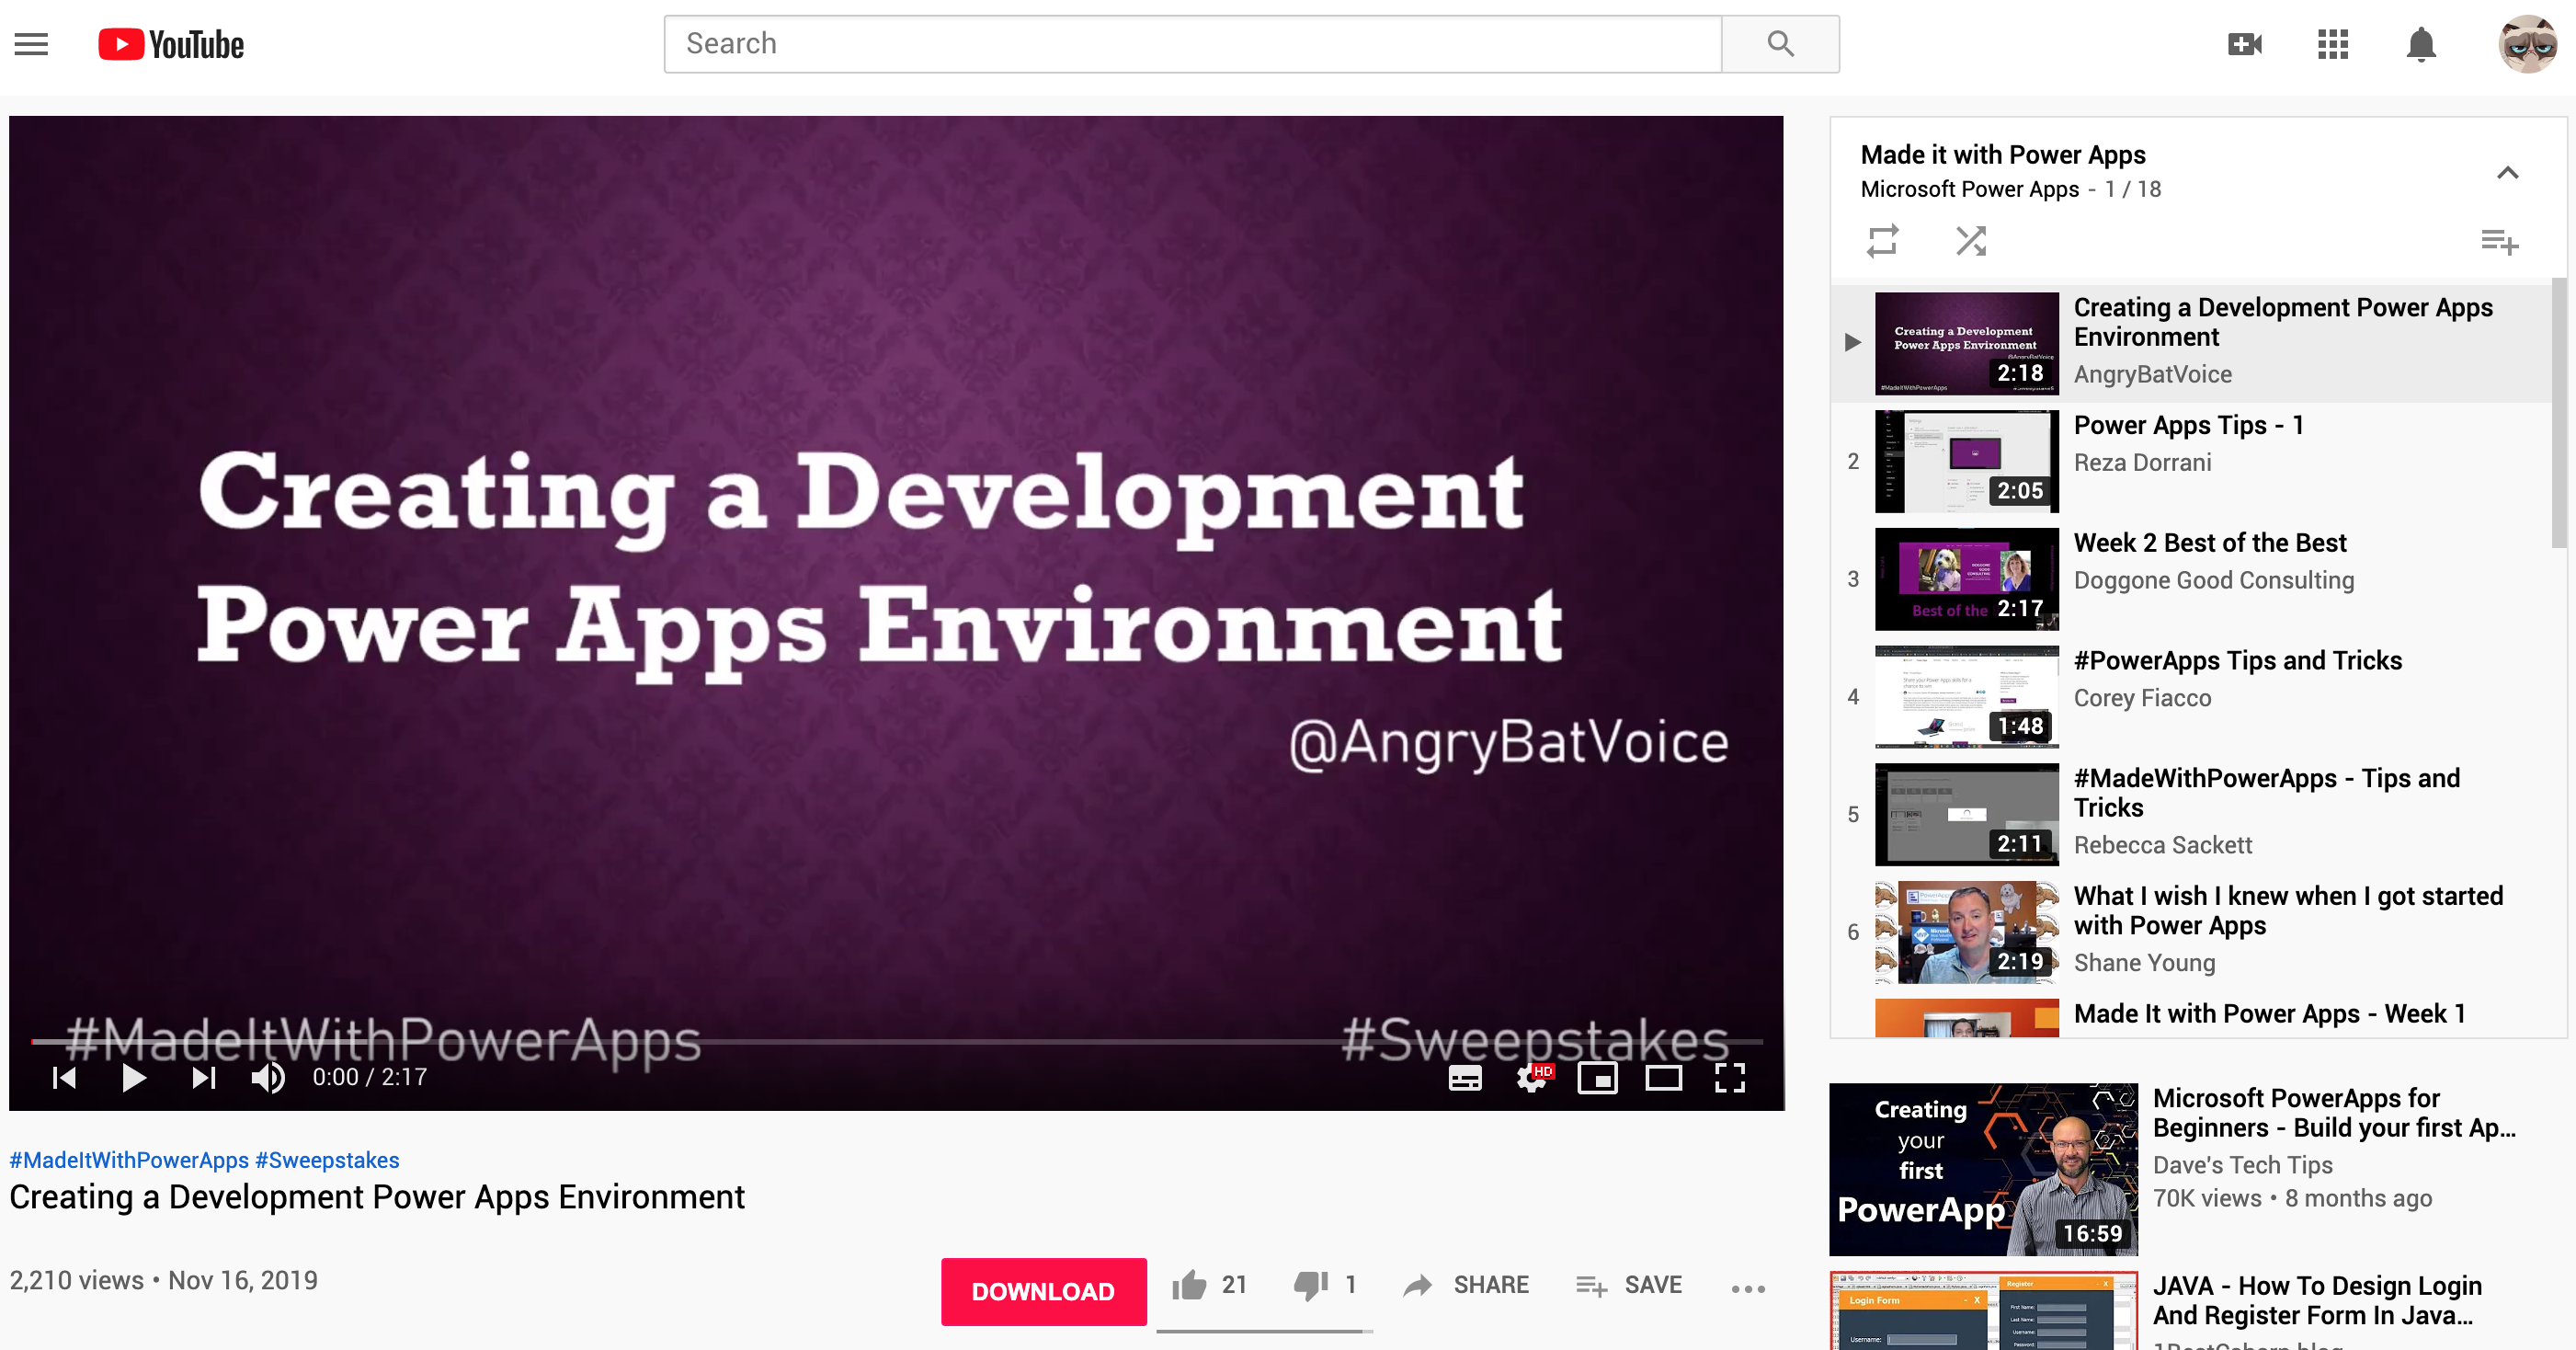
Task: Toggle playlist shuffle
Action: pos(1971,241)
